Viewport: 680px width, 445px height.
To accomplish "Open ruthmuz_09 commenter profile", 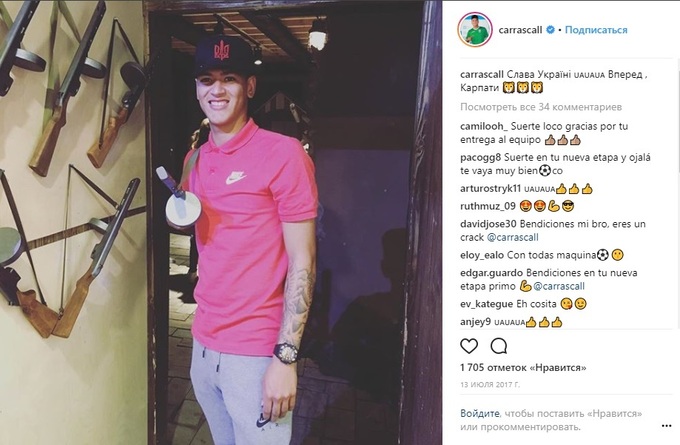I will 488,206.
